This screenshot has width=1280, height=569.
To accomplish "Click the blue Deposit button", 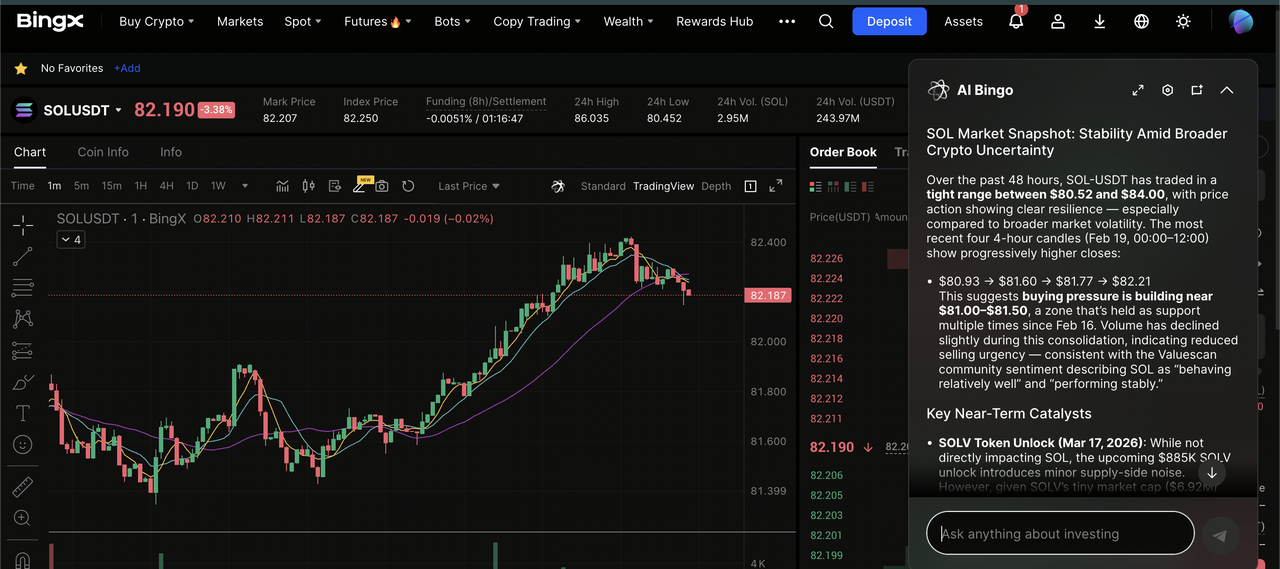I will click(x=889, y=21).
